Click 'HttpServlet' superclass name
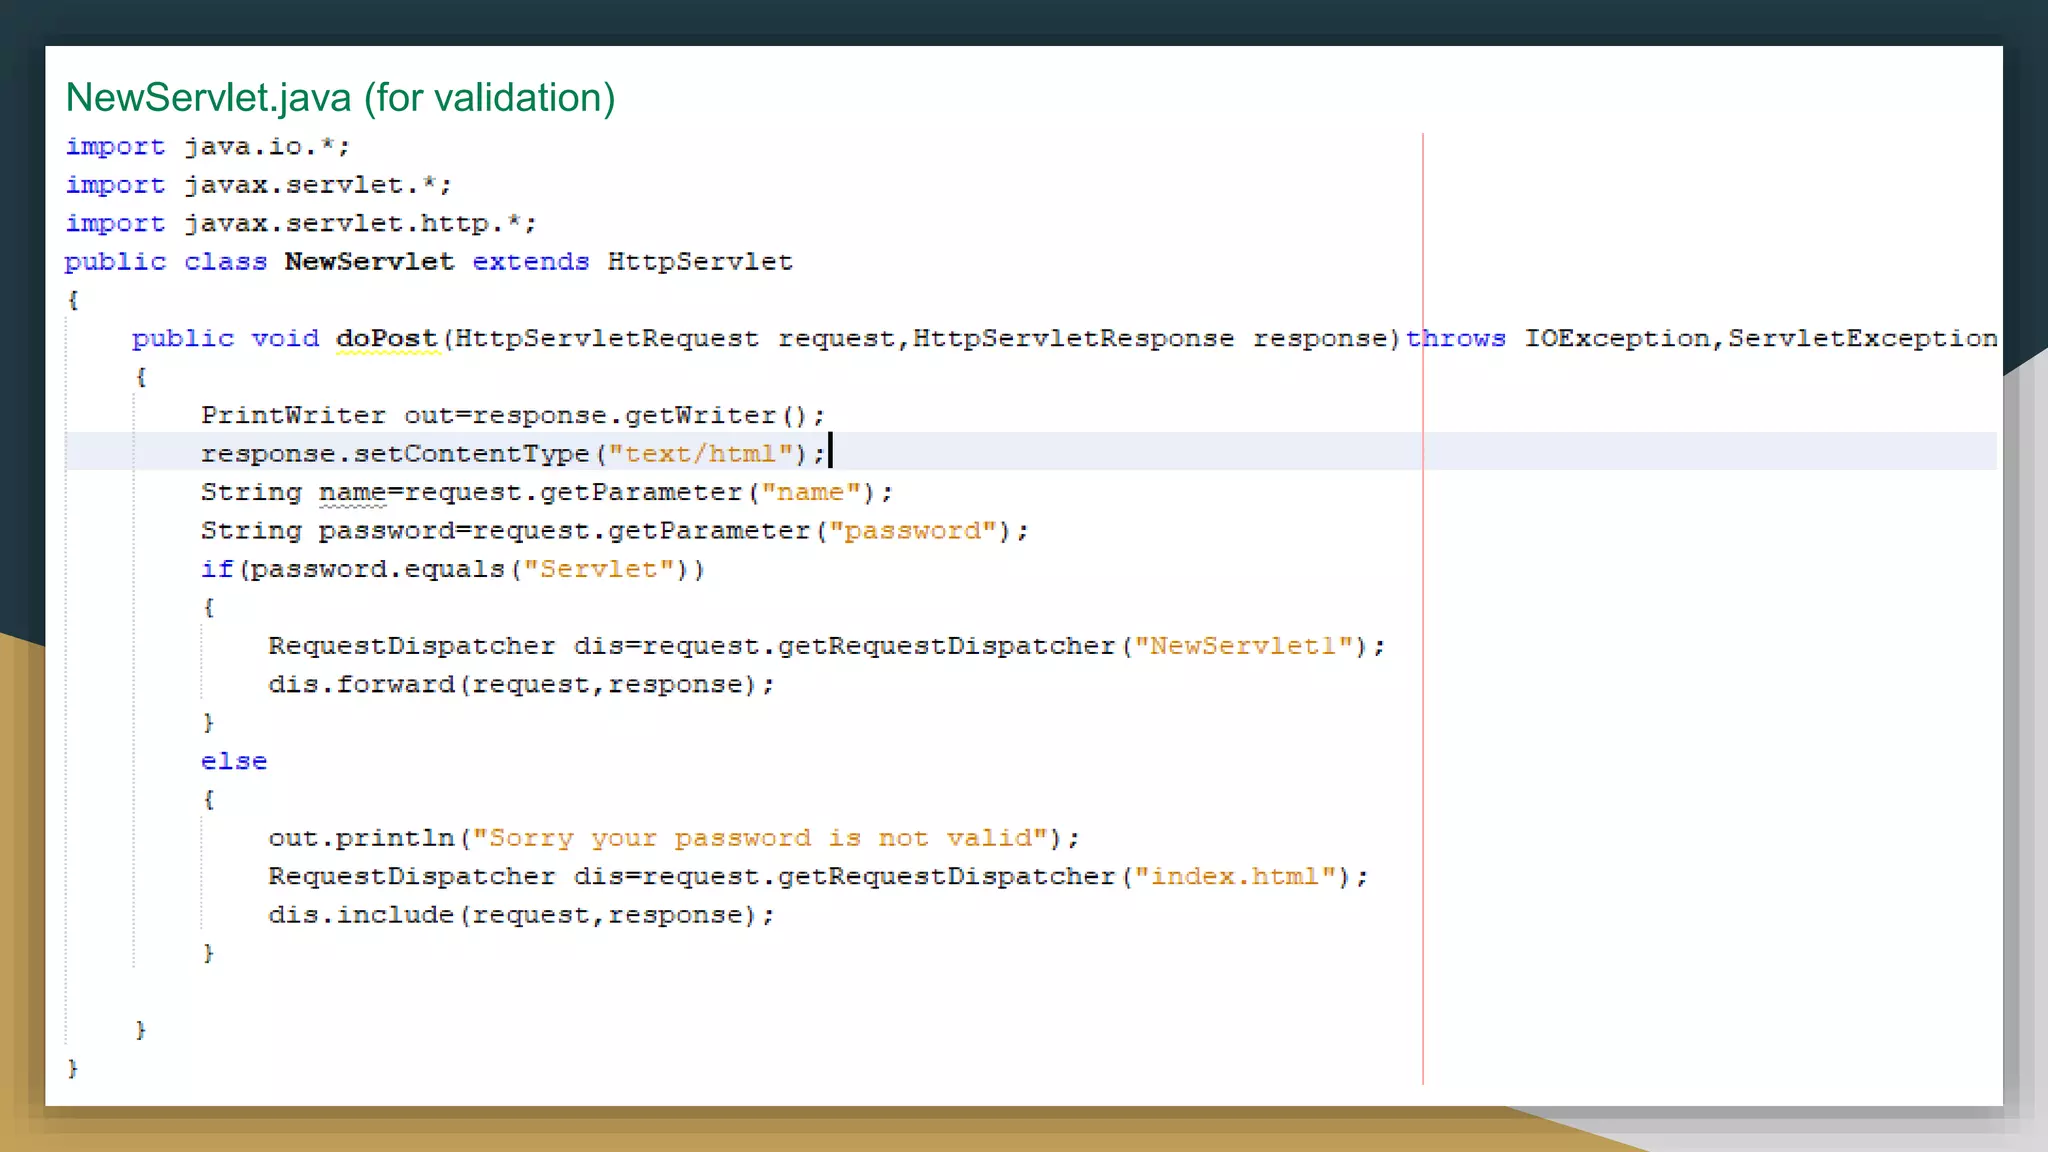This screenshot has width=2048, height=1152. (x=700, y=262)
